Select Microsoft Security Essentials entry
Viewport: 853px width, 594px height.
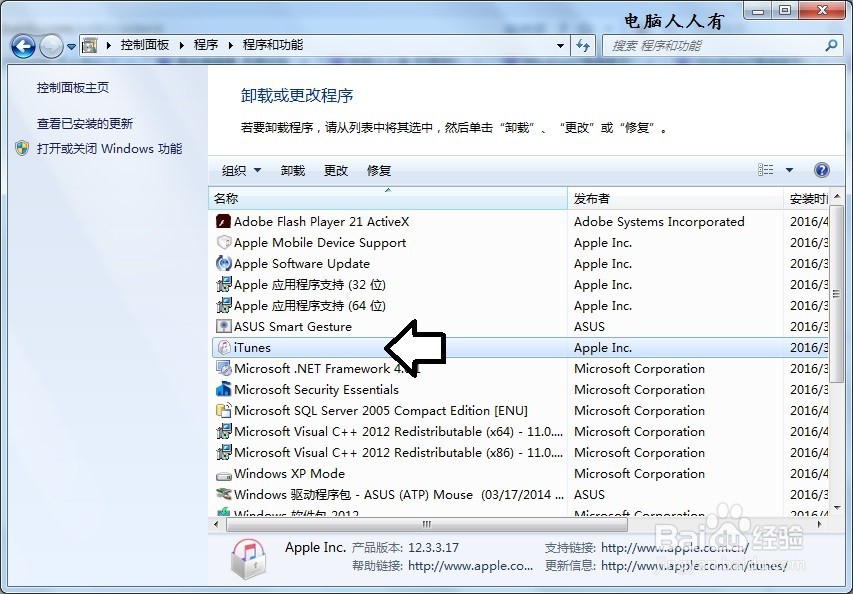coord(316,389)
